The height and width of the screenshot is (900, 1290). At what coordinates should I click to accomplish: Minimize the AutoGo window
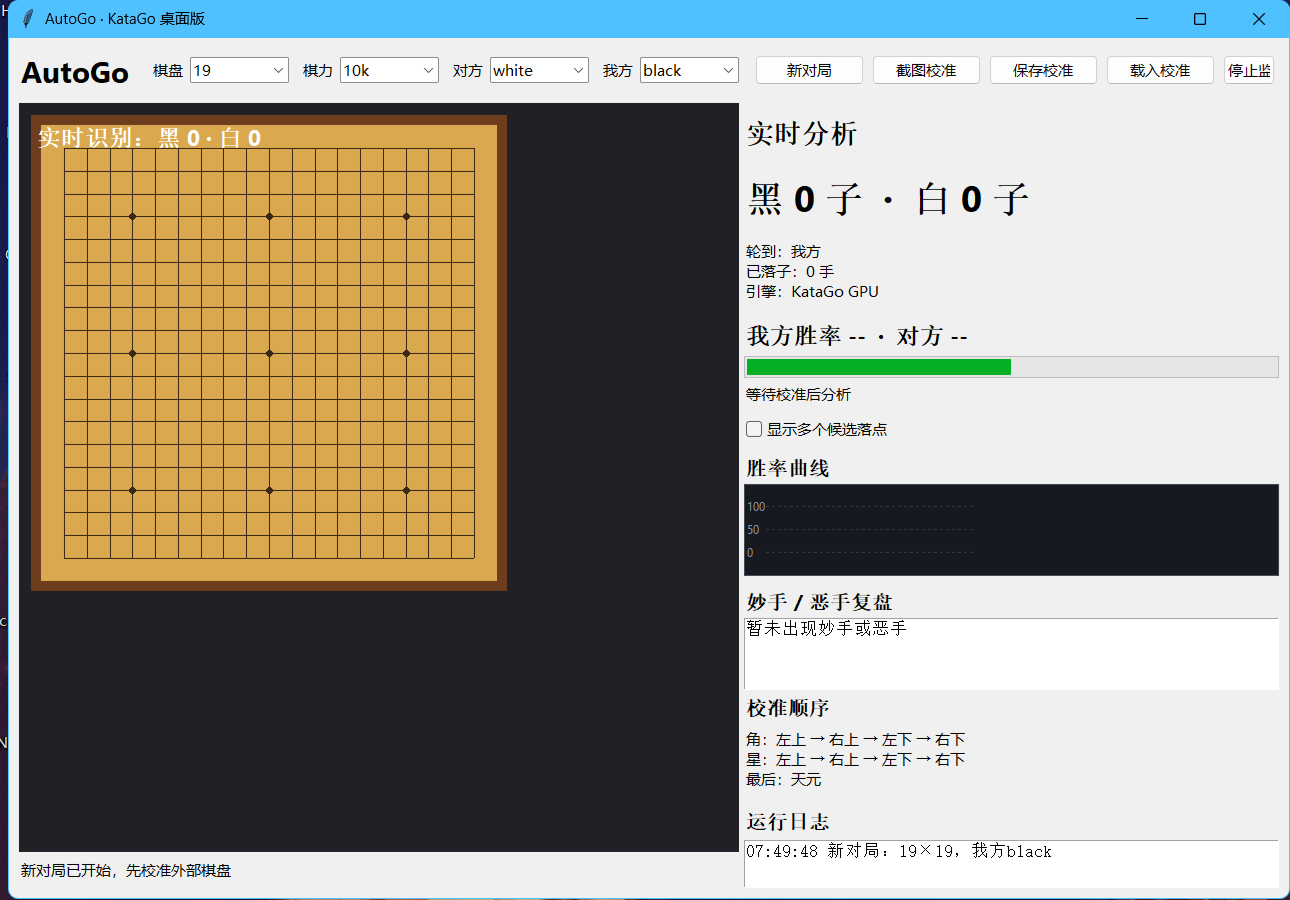pos(1141,19)
